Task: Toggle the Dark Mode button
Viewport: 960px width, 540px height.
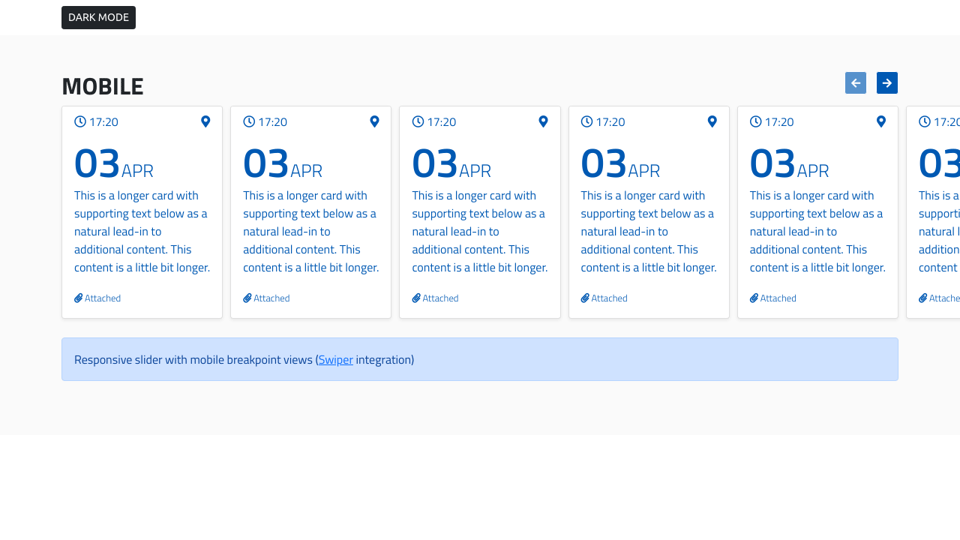Action: point(98,17)
